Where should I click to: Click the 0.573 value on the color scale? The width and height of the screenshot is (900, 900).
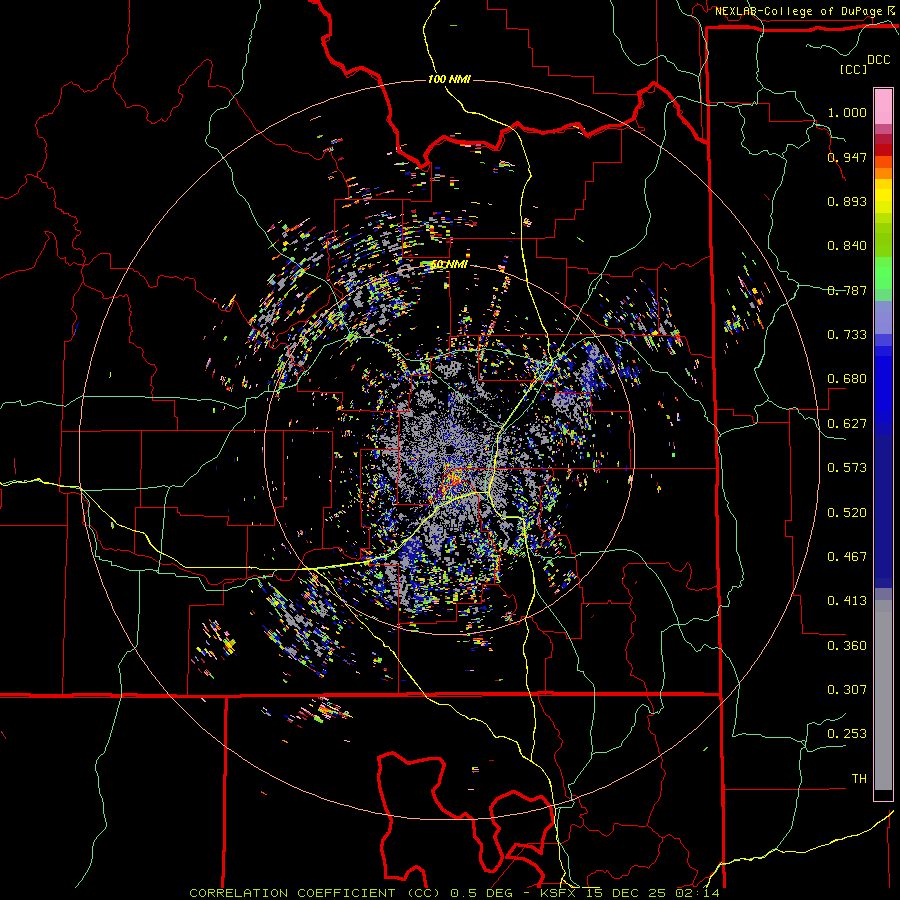click(847, 467)
